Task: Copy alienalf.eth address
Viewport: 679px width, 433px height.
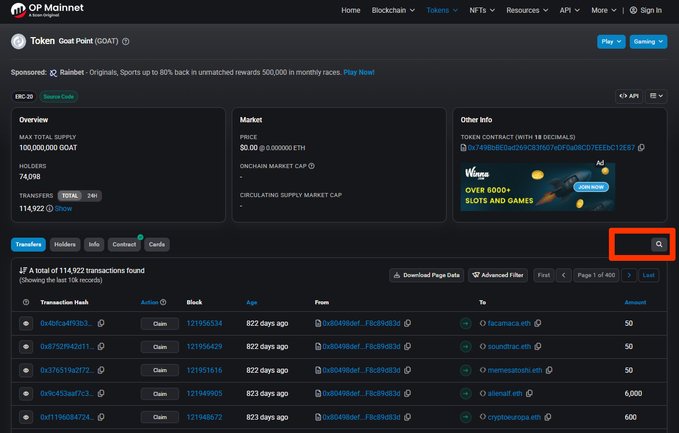Action: pyautogui.click(x=529, y=394)
